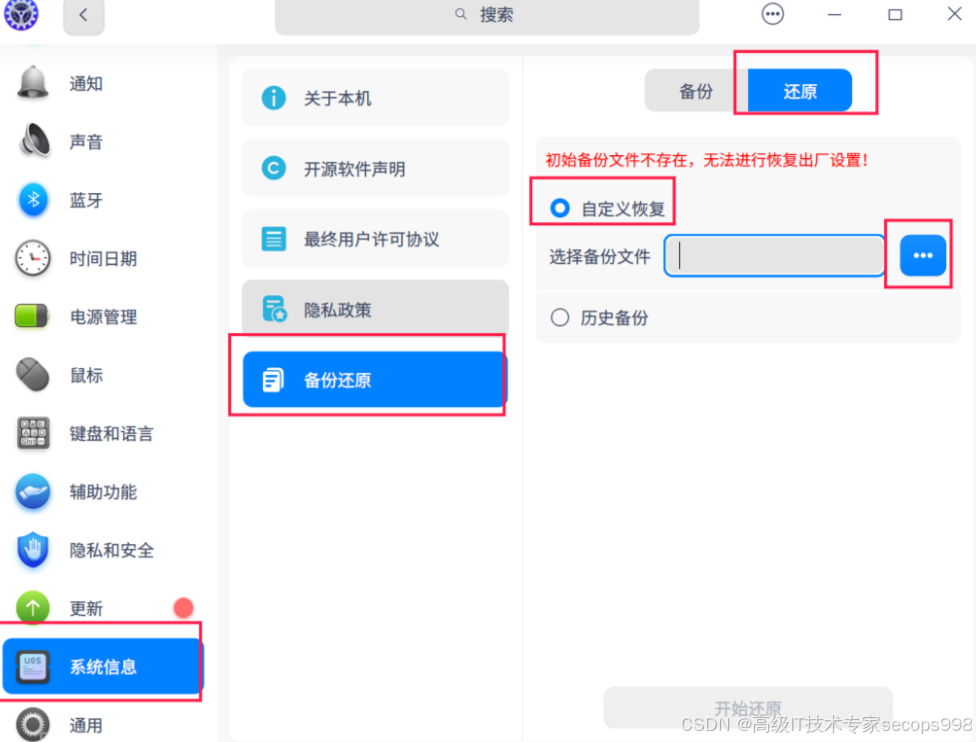Select the 历史备份 radio button
Image resolution: width=976 pixels, height=742 pixels.
tap(560, 319)
